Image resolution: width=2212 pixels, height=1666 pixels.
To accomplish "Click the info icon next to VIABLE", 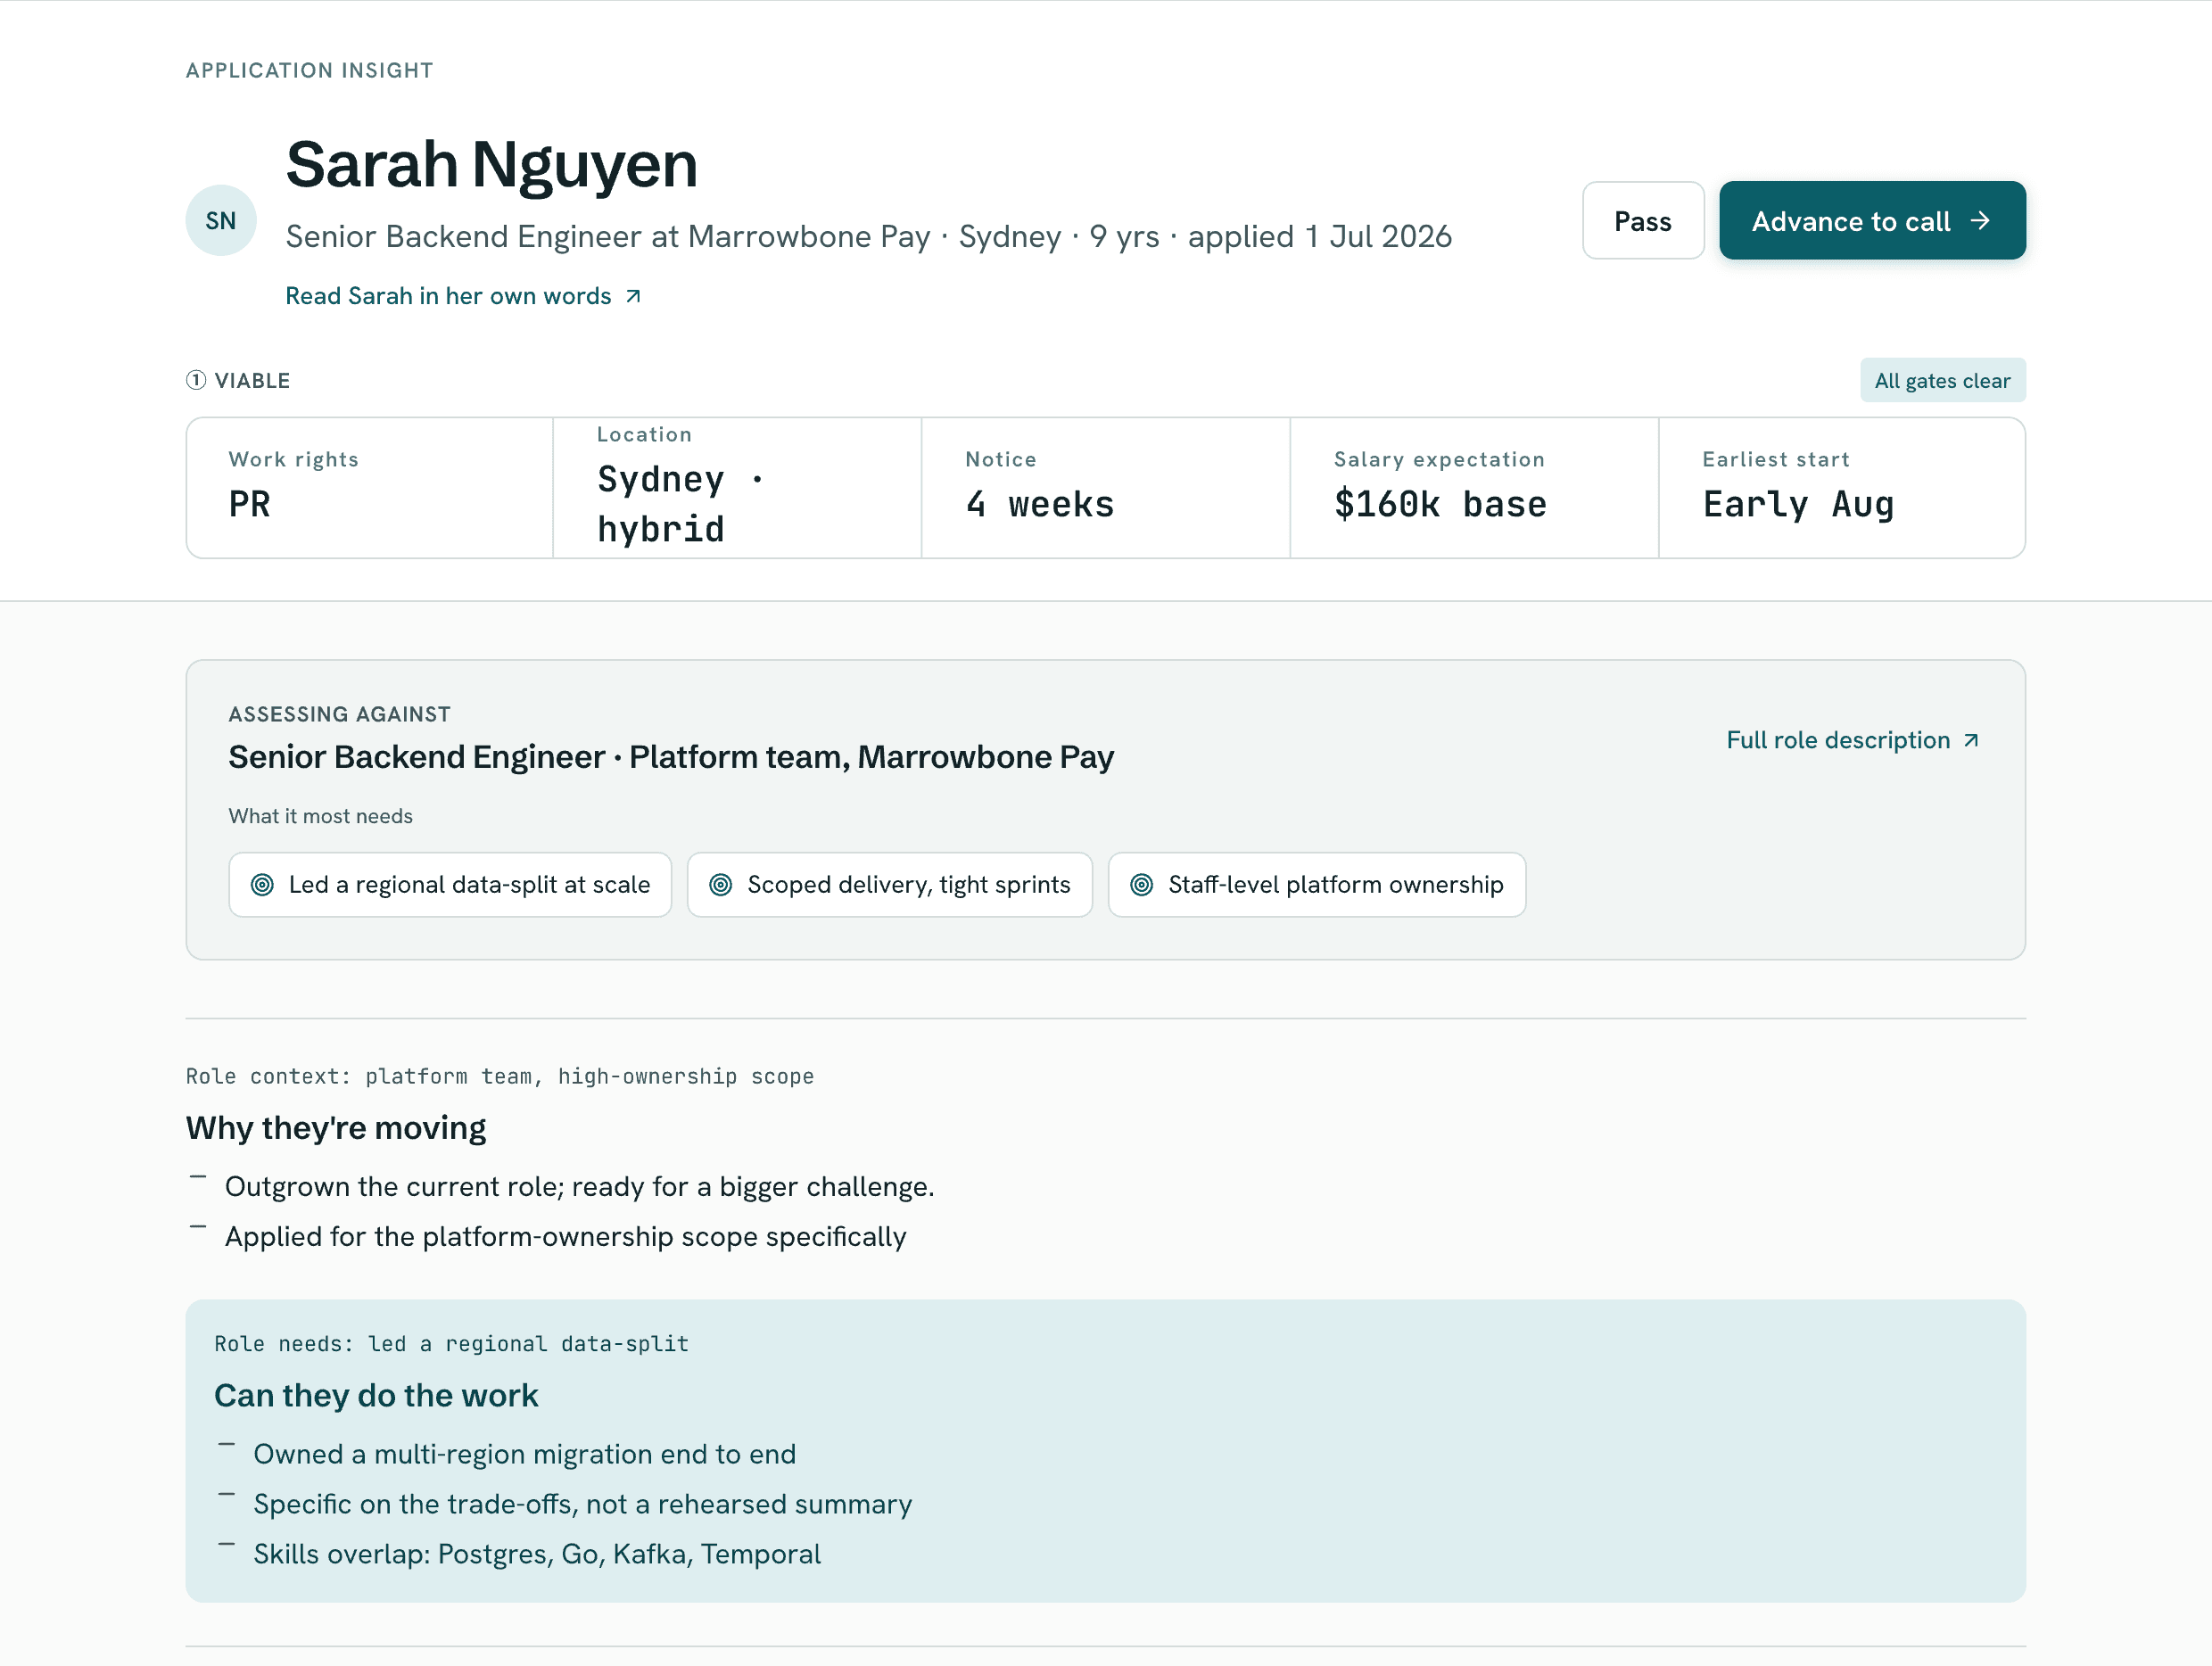I will (196, 380).
